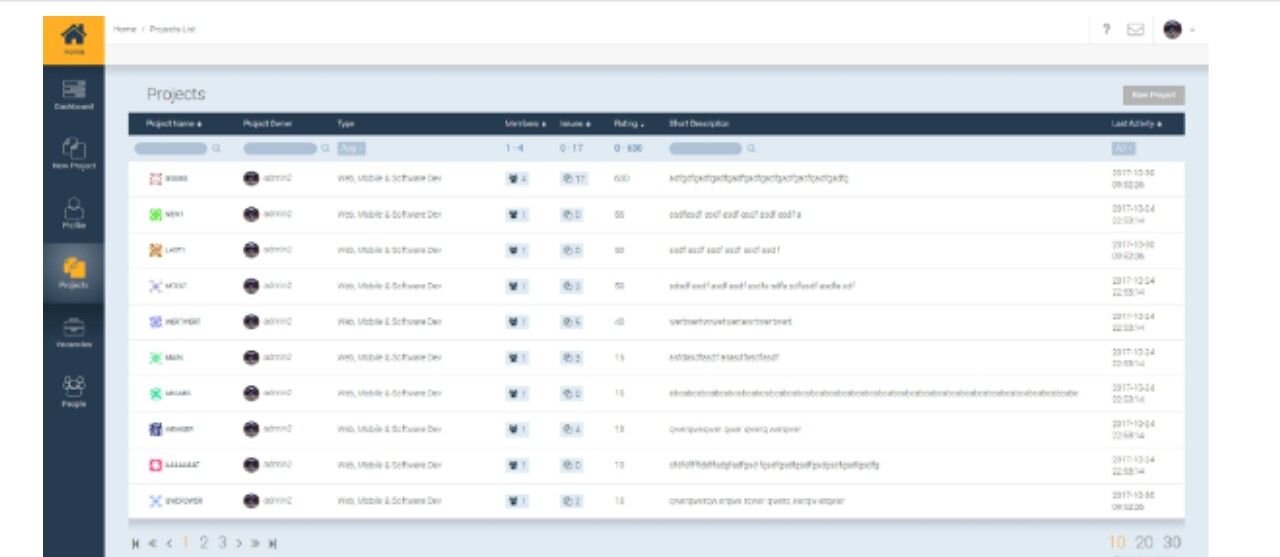Click the previous page single arrow
The width and height of the screenshot is (1280, 557).
pos(169,543)
